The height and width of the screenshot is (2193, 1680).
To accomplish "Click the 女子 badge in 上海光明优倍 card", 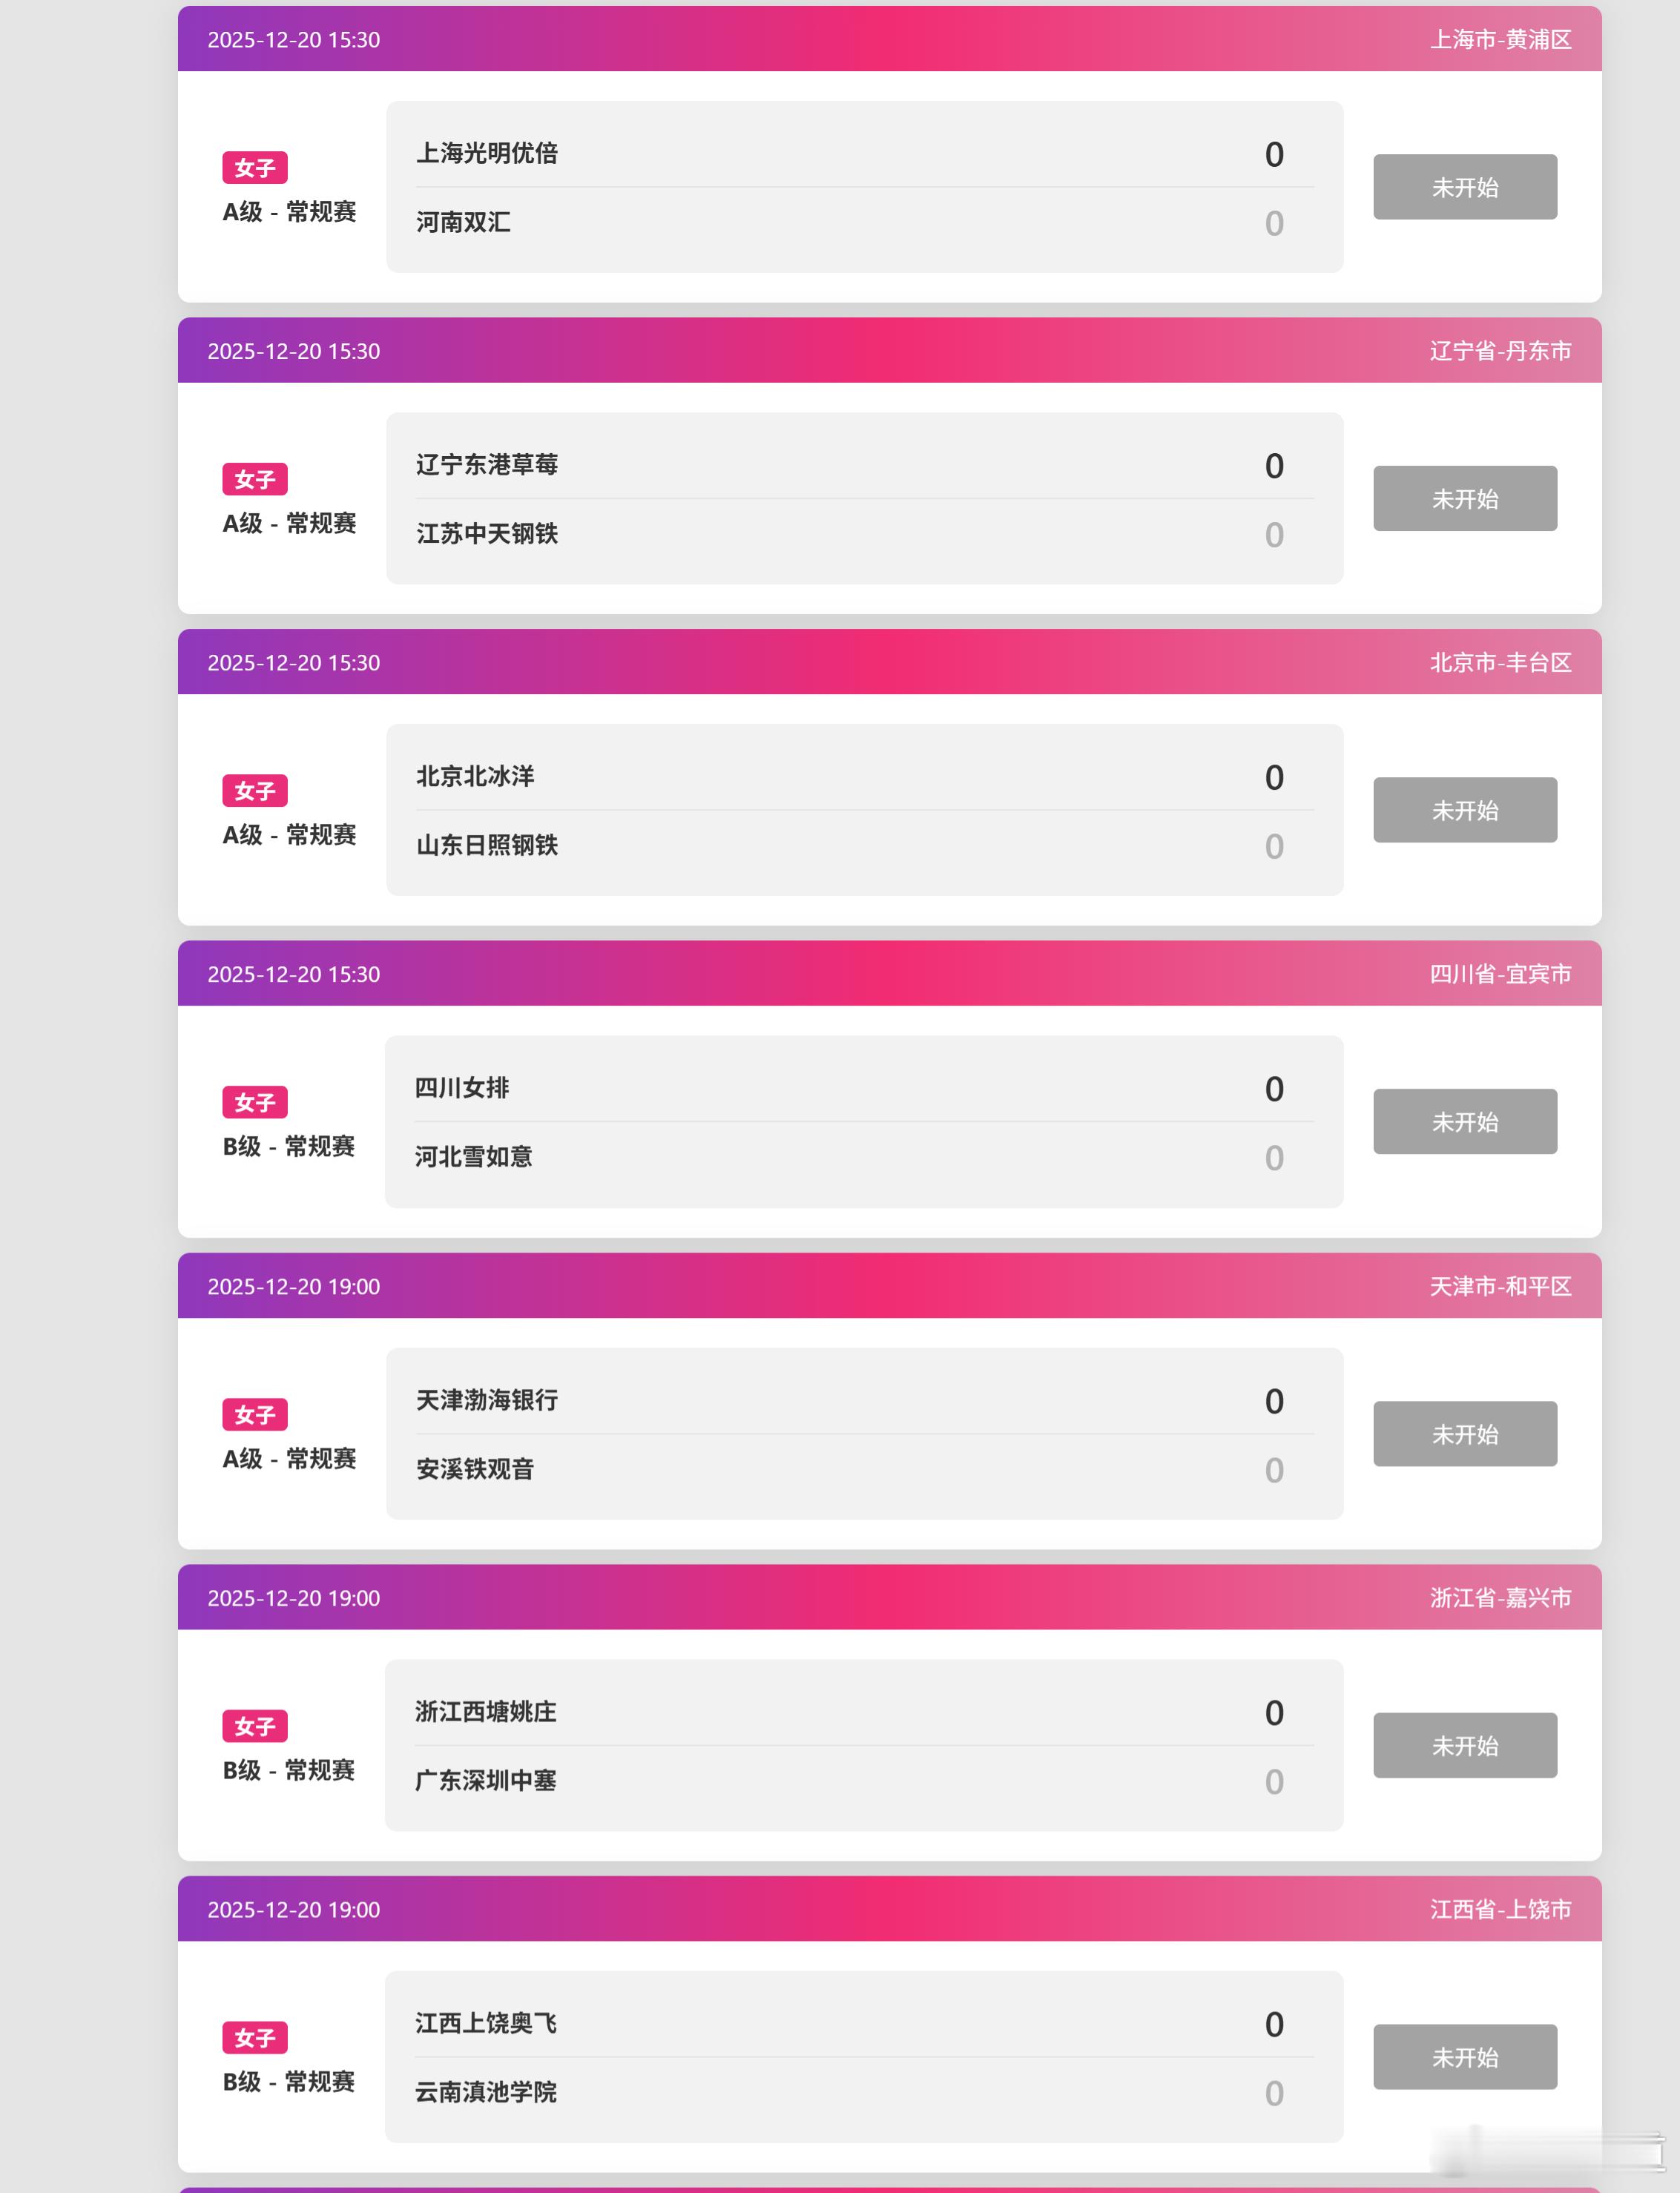I will point(254,168).
